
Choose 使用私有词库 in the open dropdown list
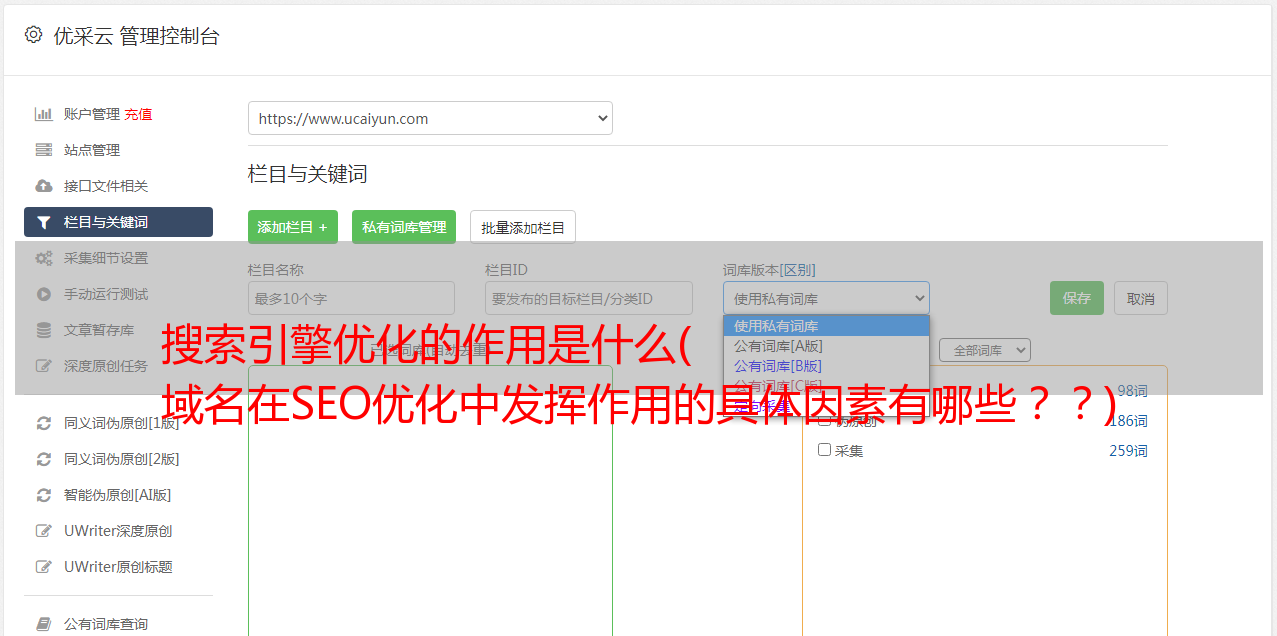826,326
